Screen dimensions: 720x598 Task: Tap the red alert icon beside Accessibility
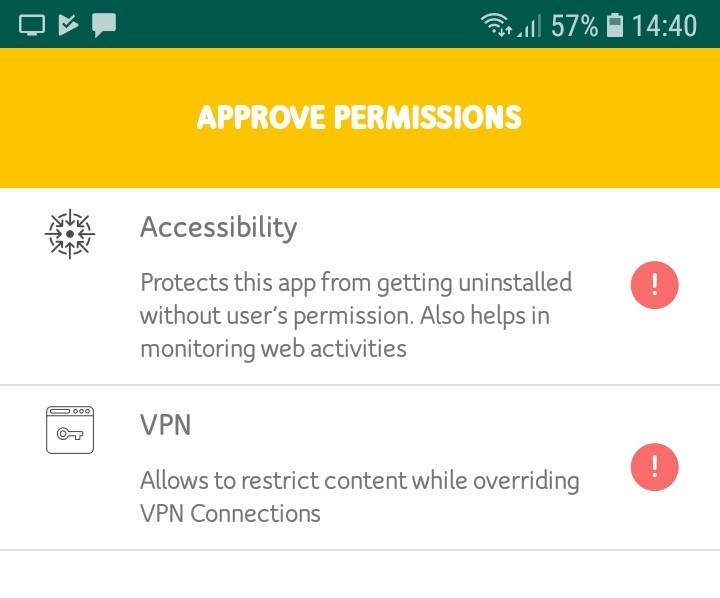(654, 285)
